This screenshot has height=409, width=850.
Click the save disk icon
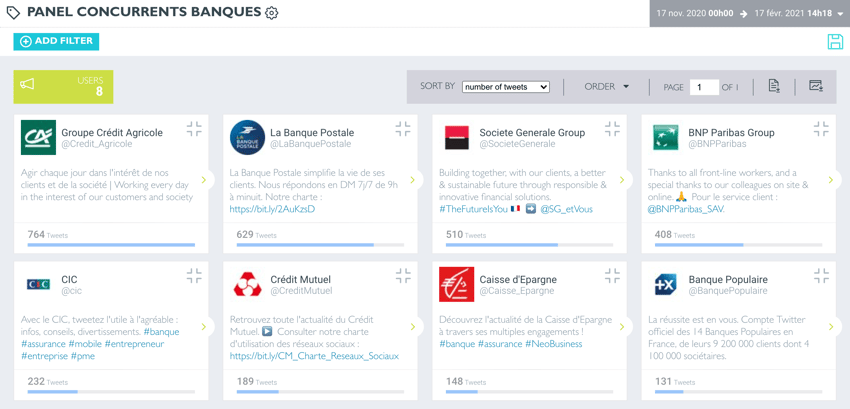coord(835,42)
